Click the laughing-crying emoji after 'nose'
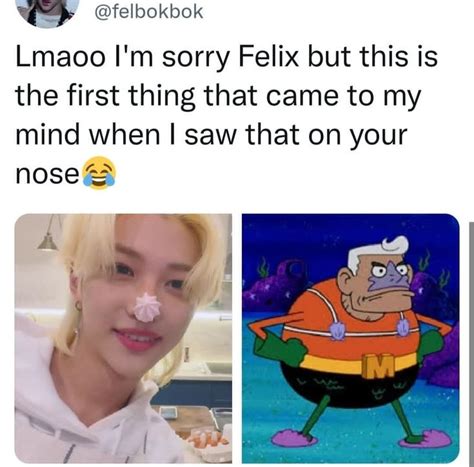 tap(99, 173)
